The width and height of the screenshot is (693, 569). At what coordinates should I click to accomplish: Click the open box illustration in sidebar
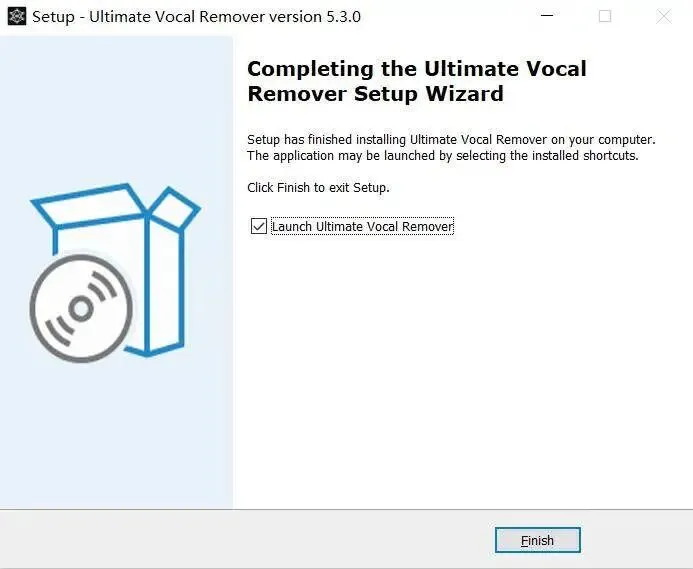pyautogui.click(x=116, y=270)
